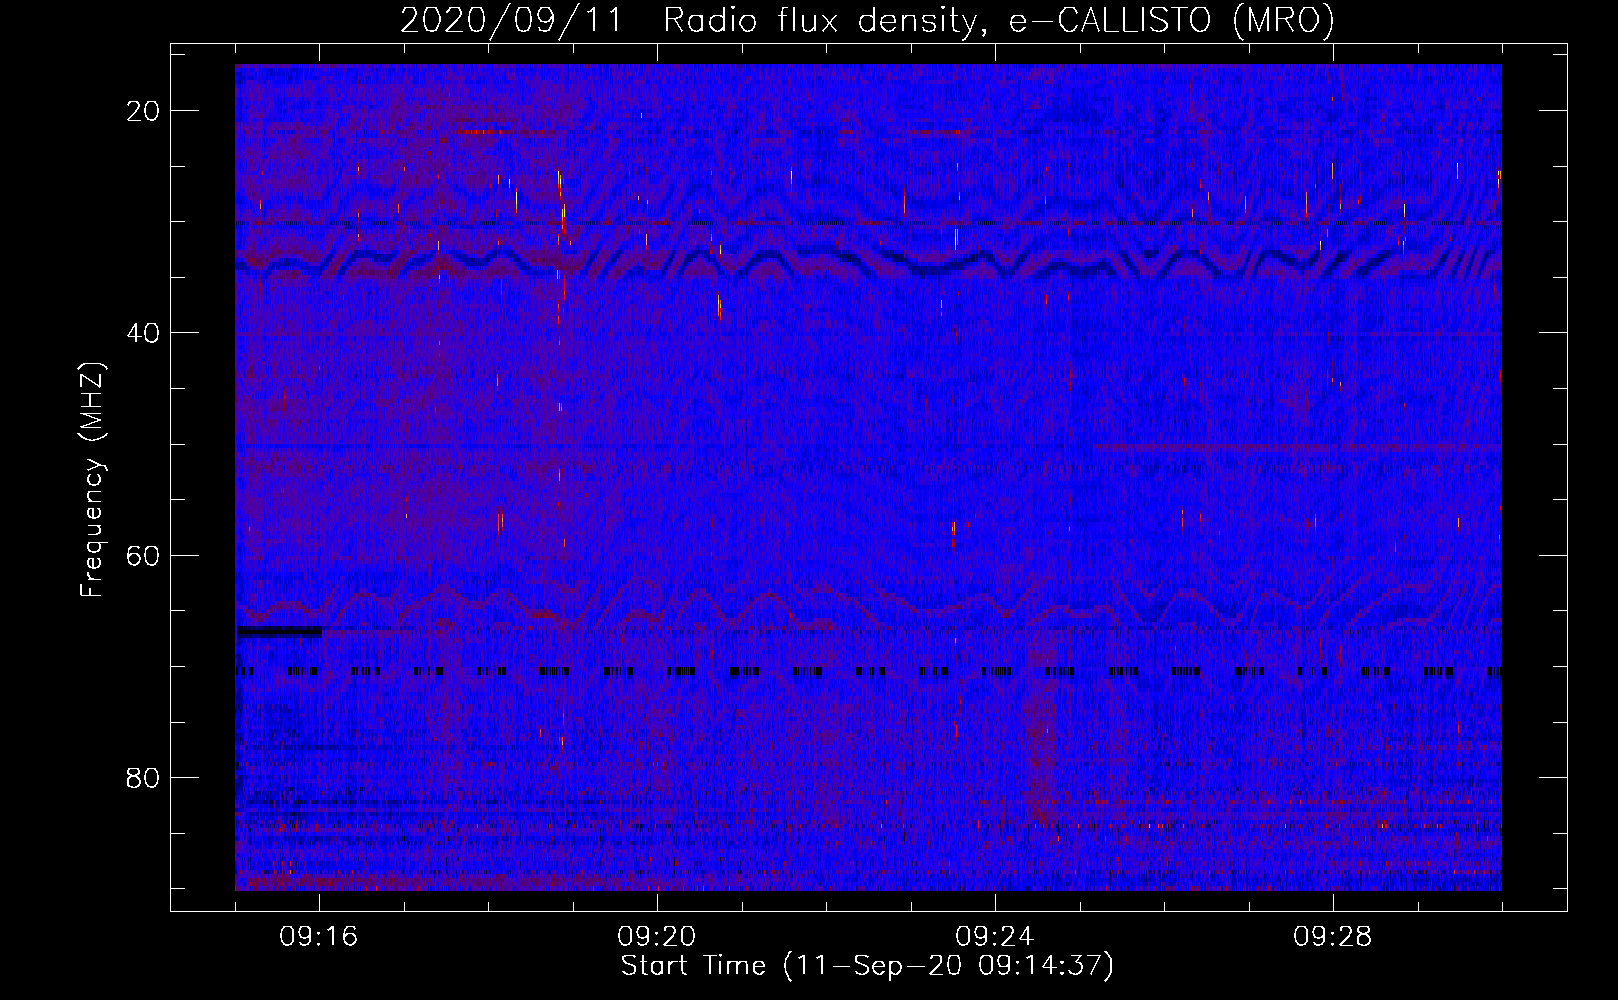Click the 09:16 time tick label
Viewport: 1618px width, 1000px height.
[319, 937]
